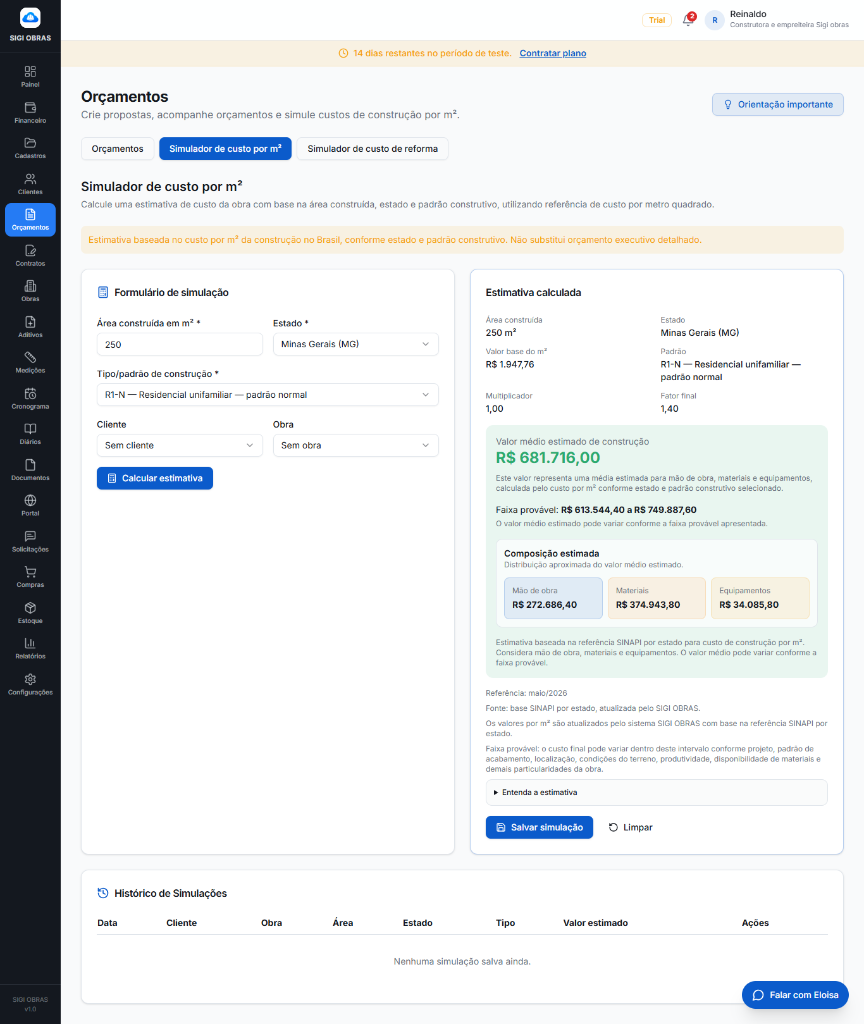Open the 'Falar com Eloisa' chat
864x1024 pixels.
tap(795, 995)
